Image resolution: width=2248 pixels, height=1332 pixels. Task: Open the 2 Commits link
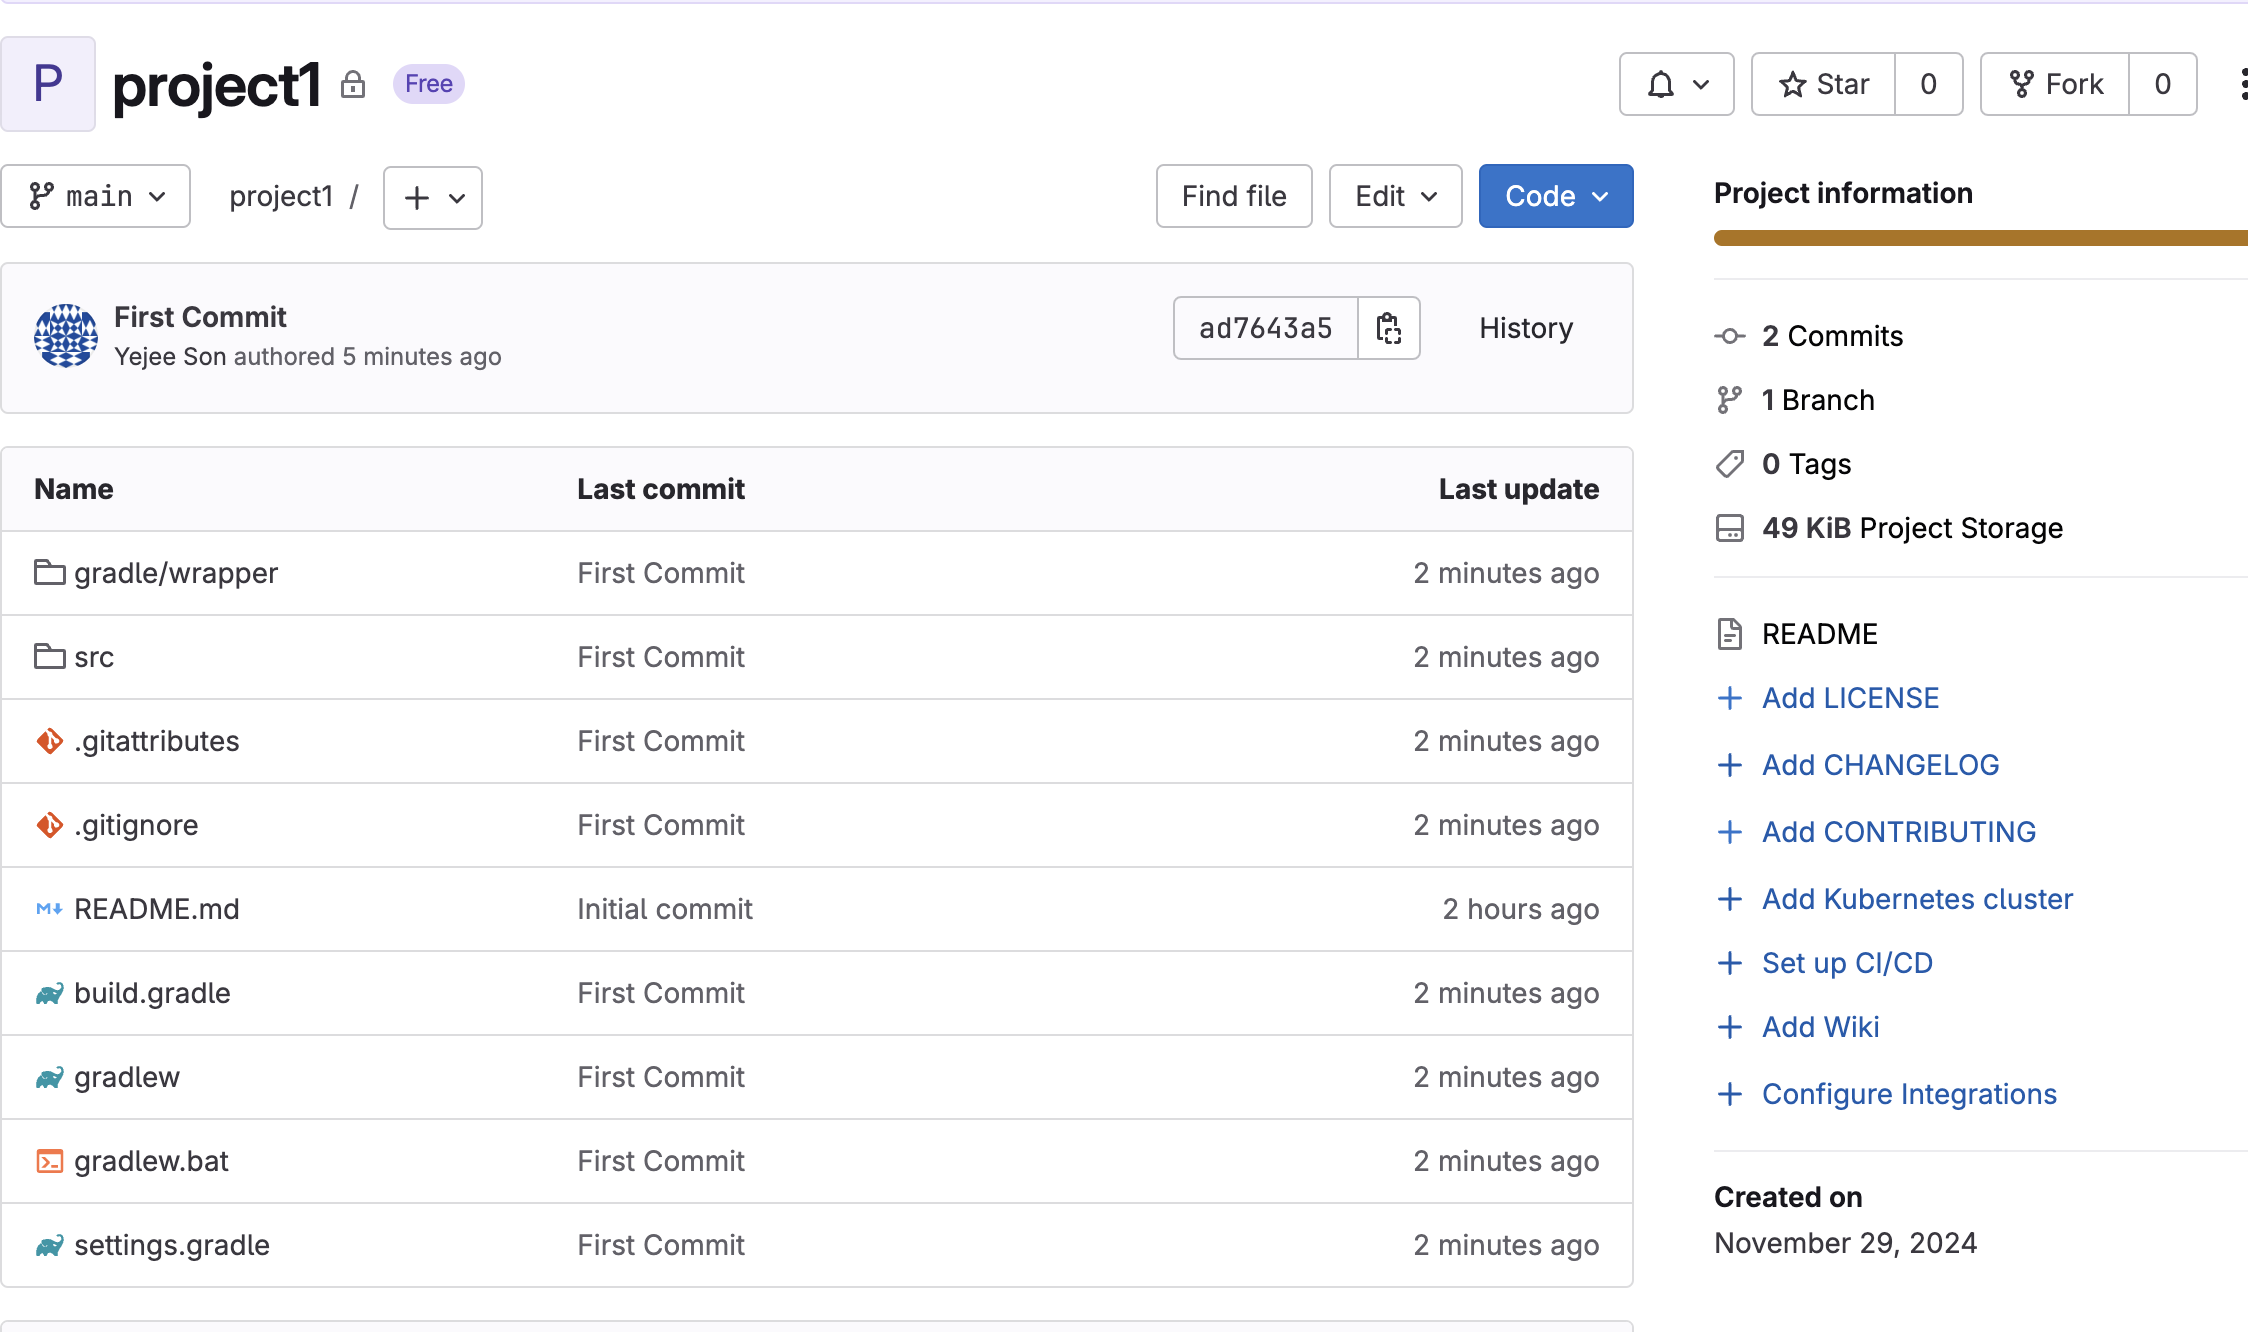(1832, 336)
